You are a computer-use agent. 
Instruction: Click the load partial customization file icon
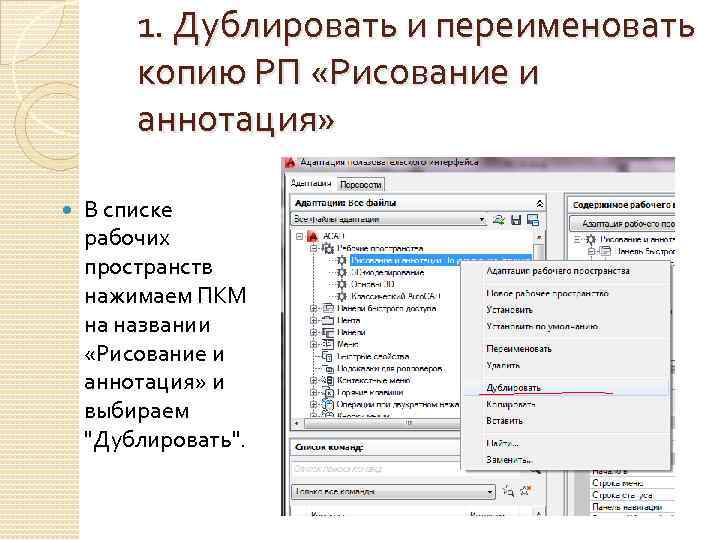[499, 220]
